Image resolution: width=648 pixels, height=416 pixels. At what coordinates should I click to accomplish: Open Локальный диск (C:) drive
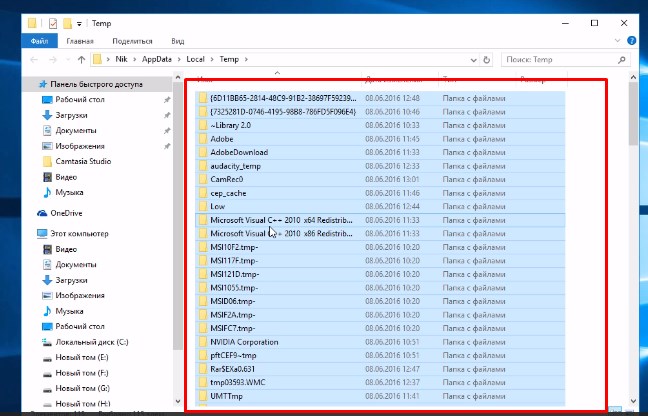click(92, 342)
